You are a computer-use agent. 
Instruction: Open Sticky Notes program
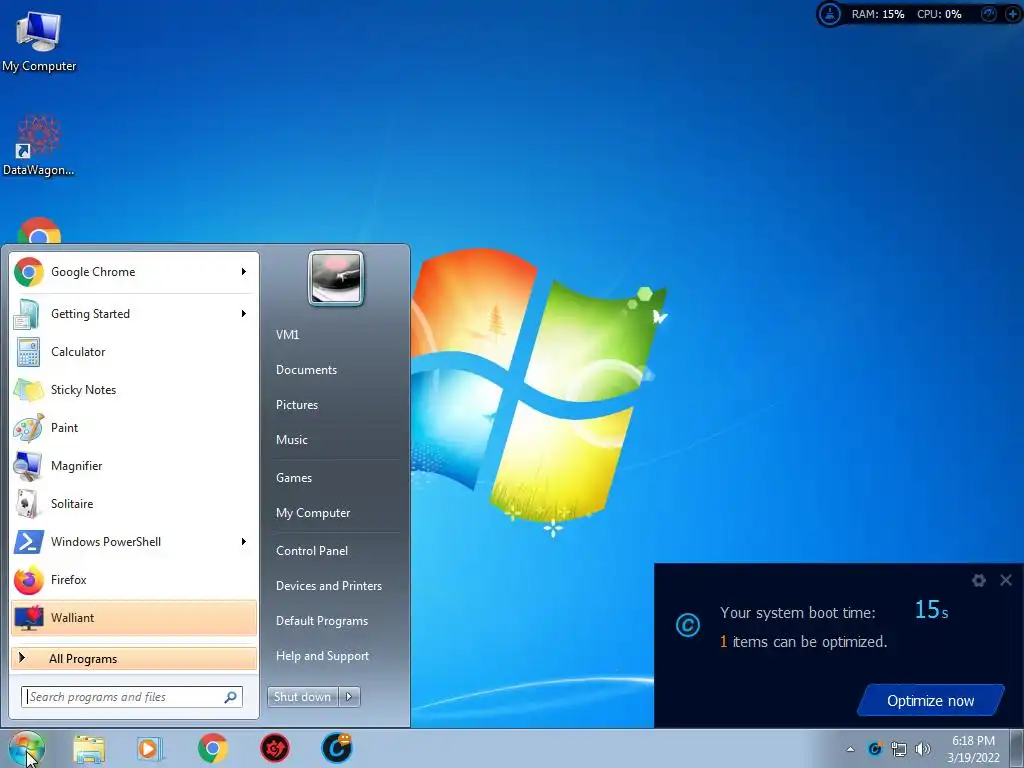pos(134,390)
